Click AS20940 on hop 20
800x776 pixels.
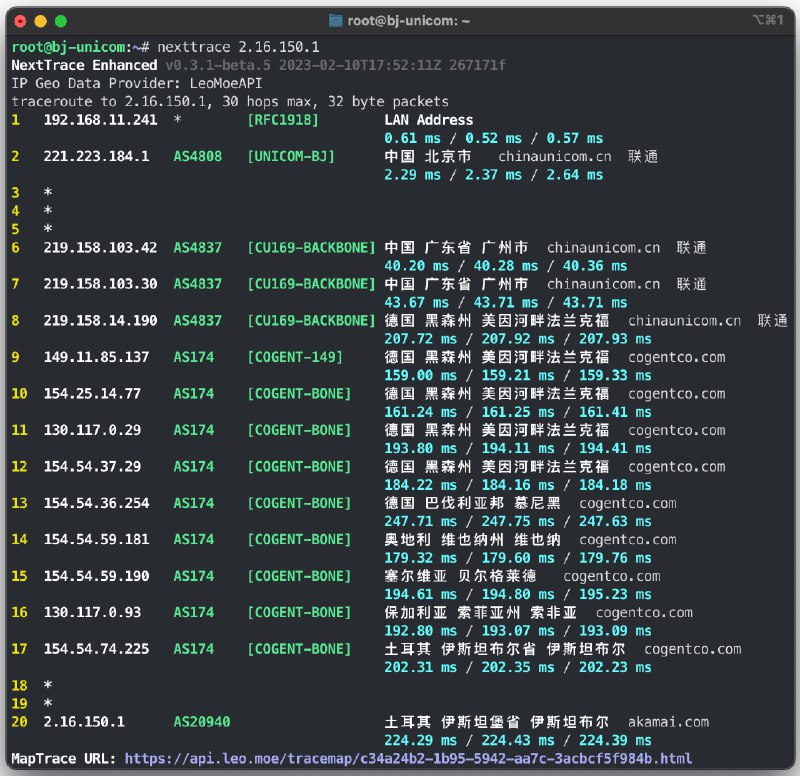tap(202, 722)
